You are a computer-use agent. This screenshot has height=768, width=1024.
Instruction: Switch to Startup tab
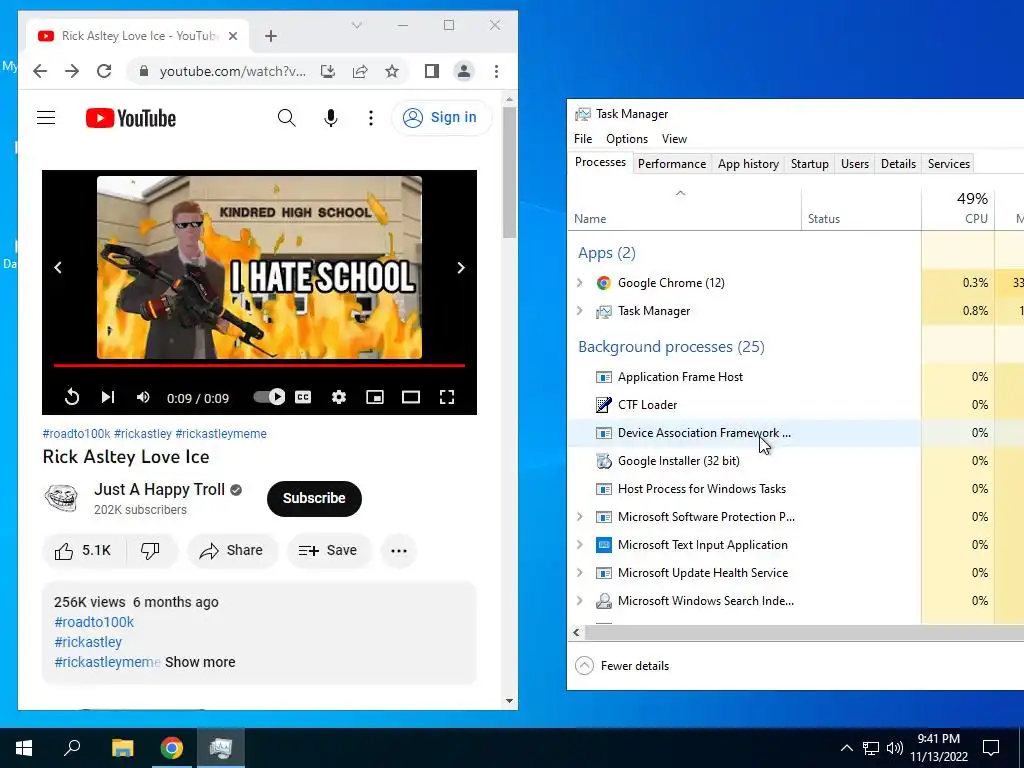click(810, 164)
